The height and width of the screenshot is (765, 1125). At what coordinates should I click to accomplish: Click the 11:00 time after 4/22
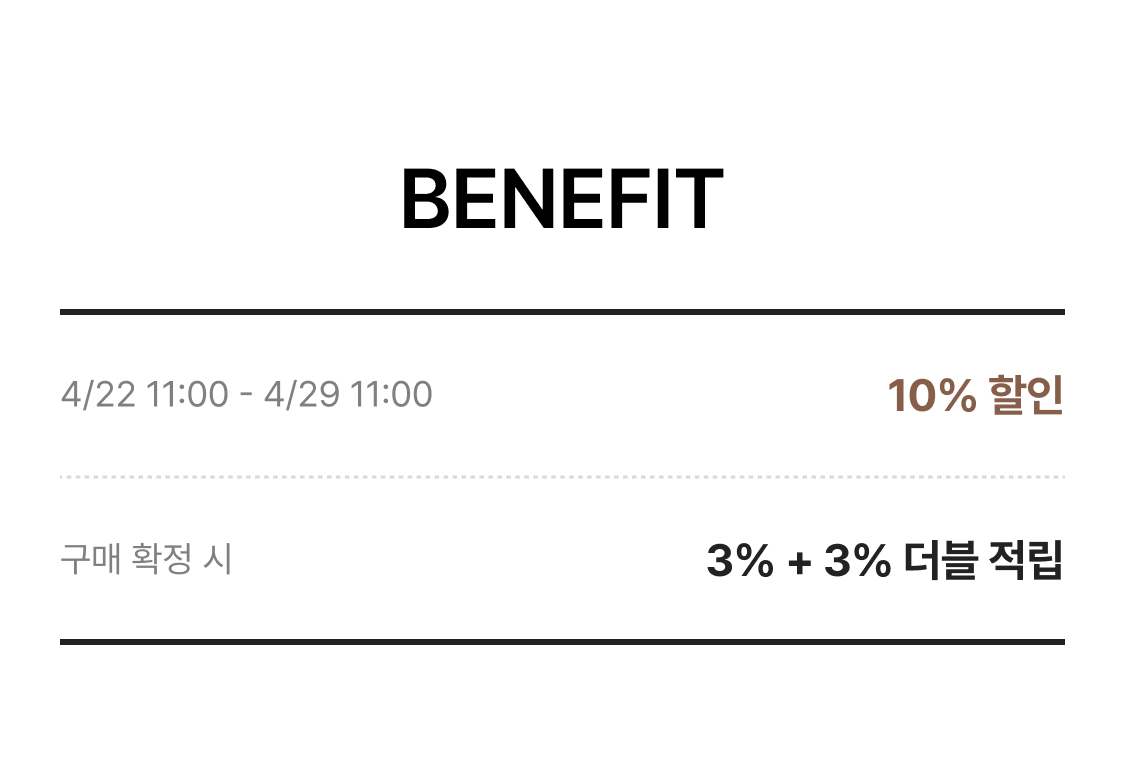187,394
